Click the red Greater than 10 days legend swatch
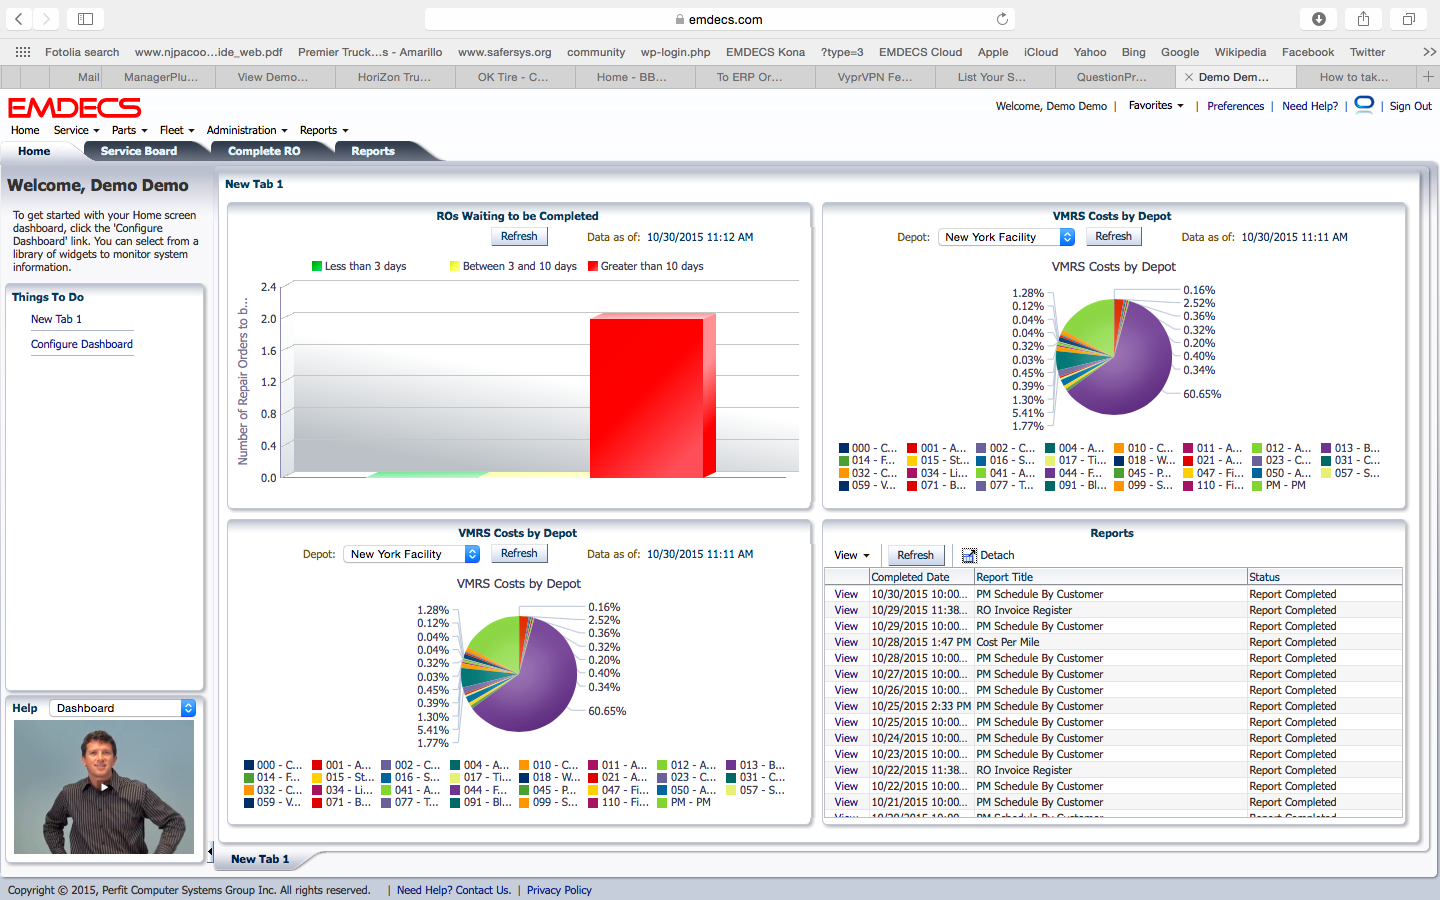Screen dimensions: 1440x900 coord(593,266)
